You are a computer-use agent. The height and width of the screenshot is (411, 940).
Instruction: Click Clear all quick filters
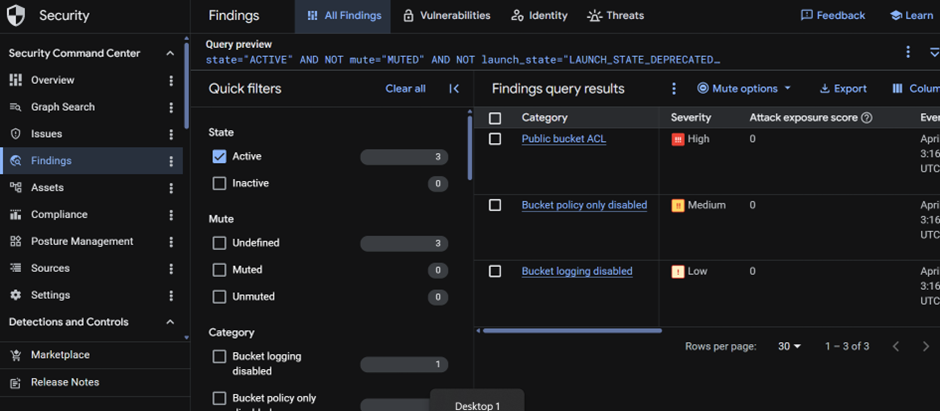(405, 89)
